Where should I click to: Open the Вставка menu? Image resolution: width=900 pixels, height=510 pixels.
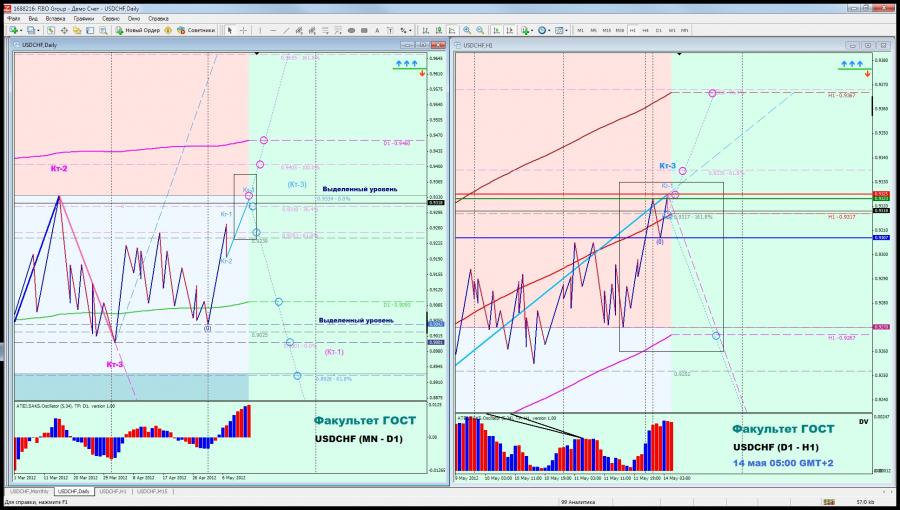pos(56,18)
